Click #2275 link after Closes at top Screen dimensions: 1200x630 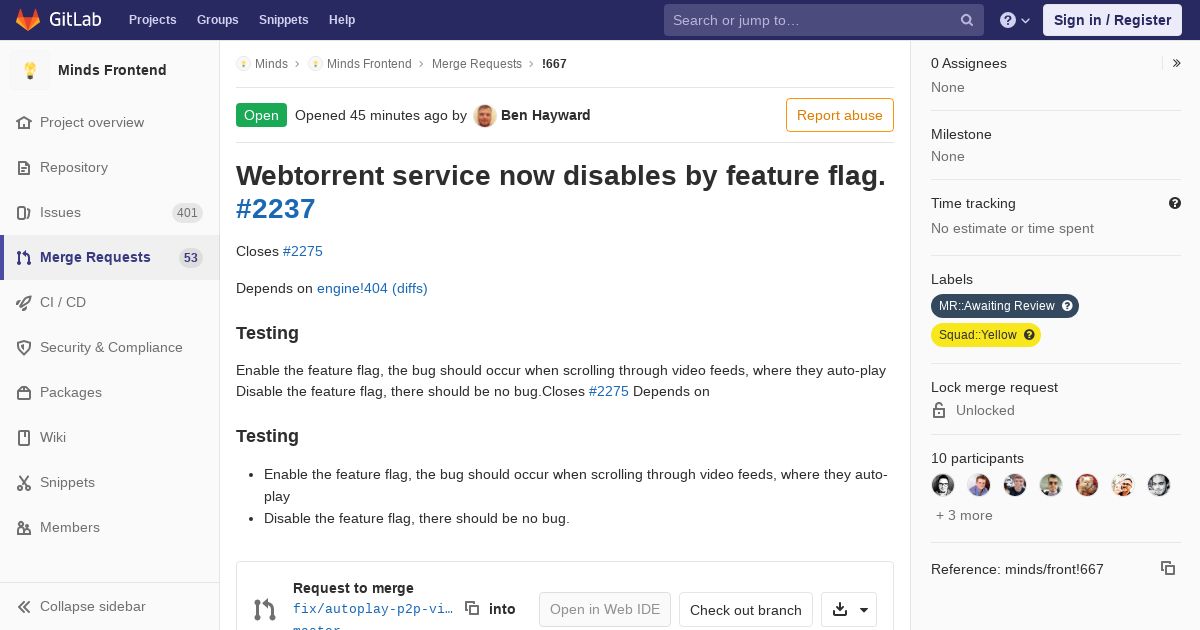coord(303,251)
